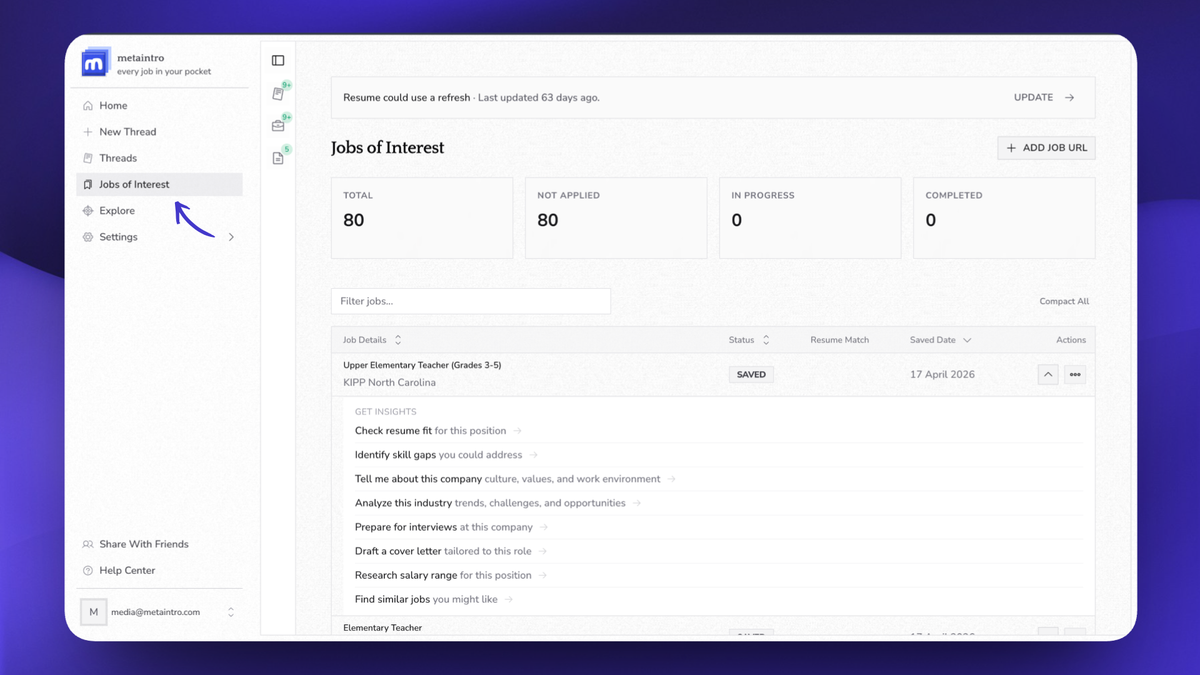Viewport: 1200px width, 675px height.
Task: Open the briefcase jobs icon with 9+ badge
Action: coord(279,126)
